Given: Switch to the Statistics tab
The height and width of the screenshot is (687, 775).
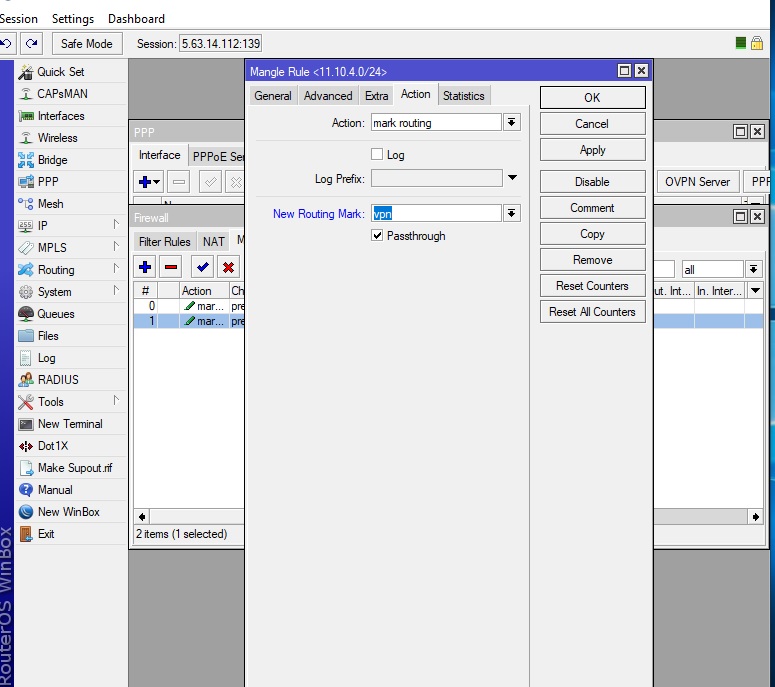Looking at the screenshot, I should [x=464, y=95].
